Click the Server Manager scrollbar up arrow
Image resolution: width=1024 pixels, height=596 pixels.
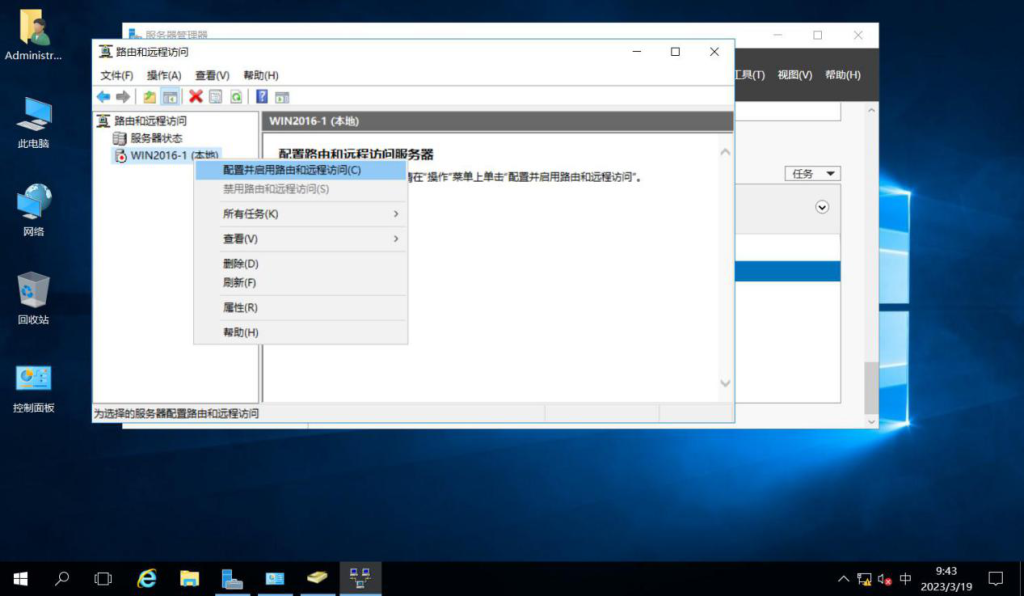click(871, 110)
